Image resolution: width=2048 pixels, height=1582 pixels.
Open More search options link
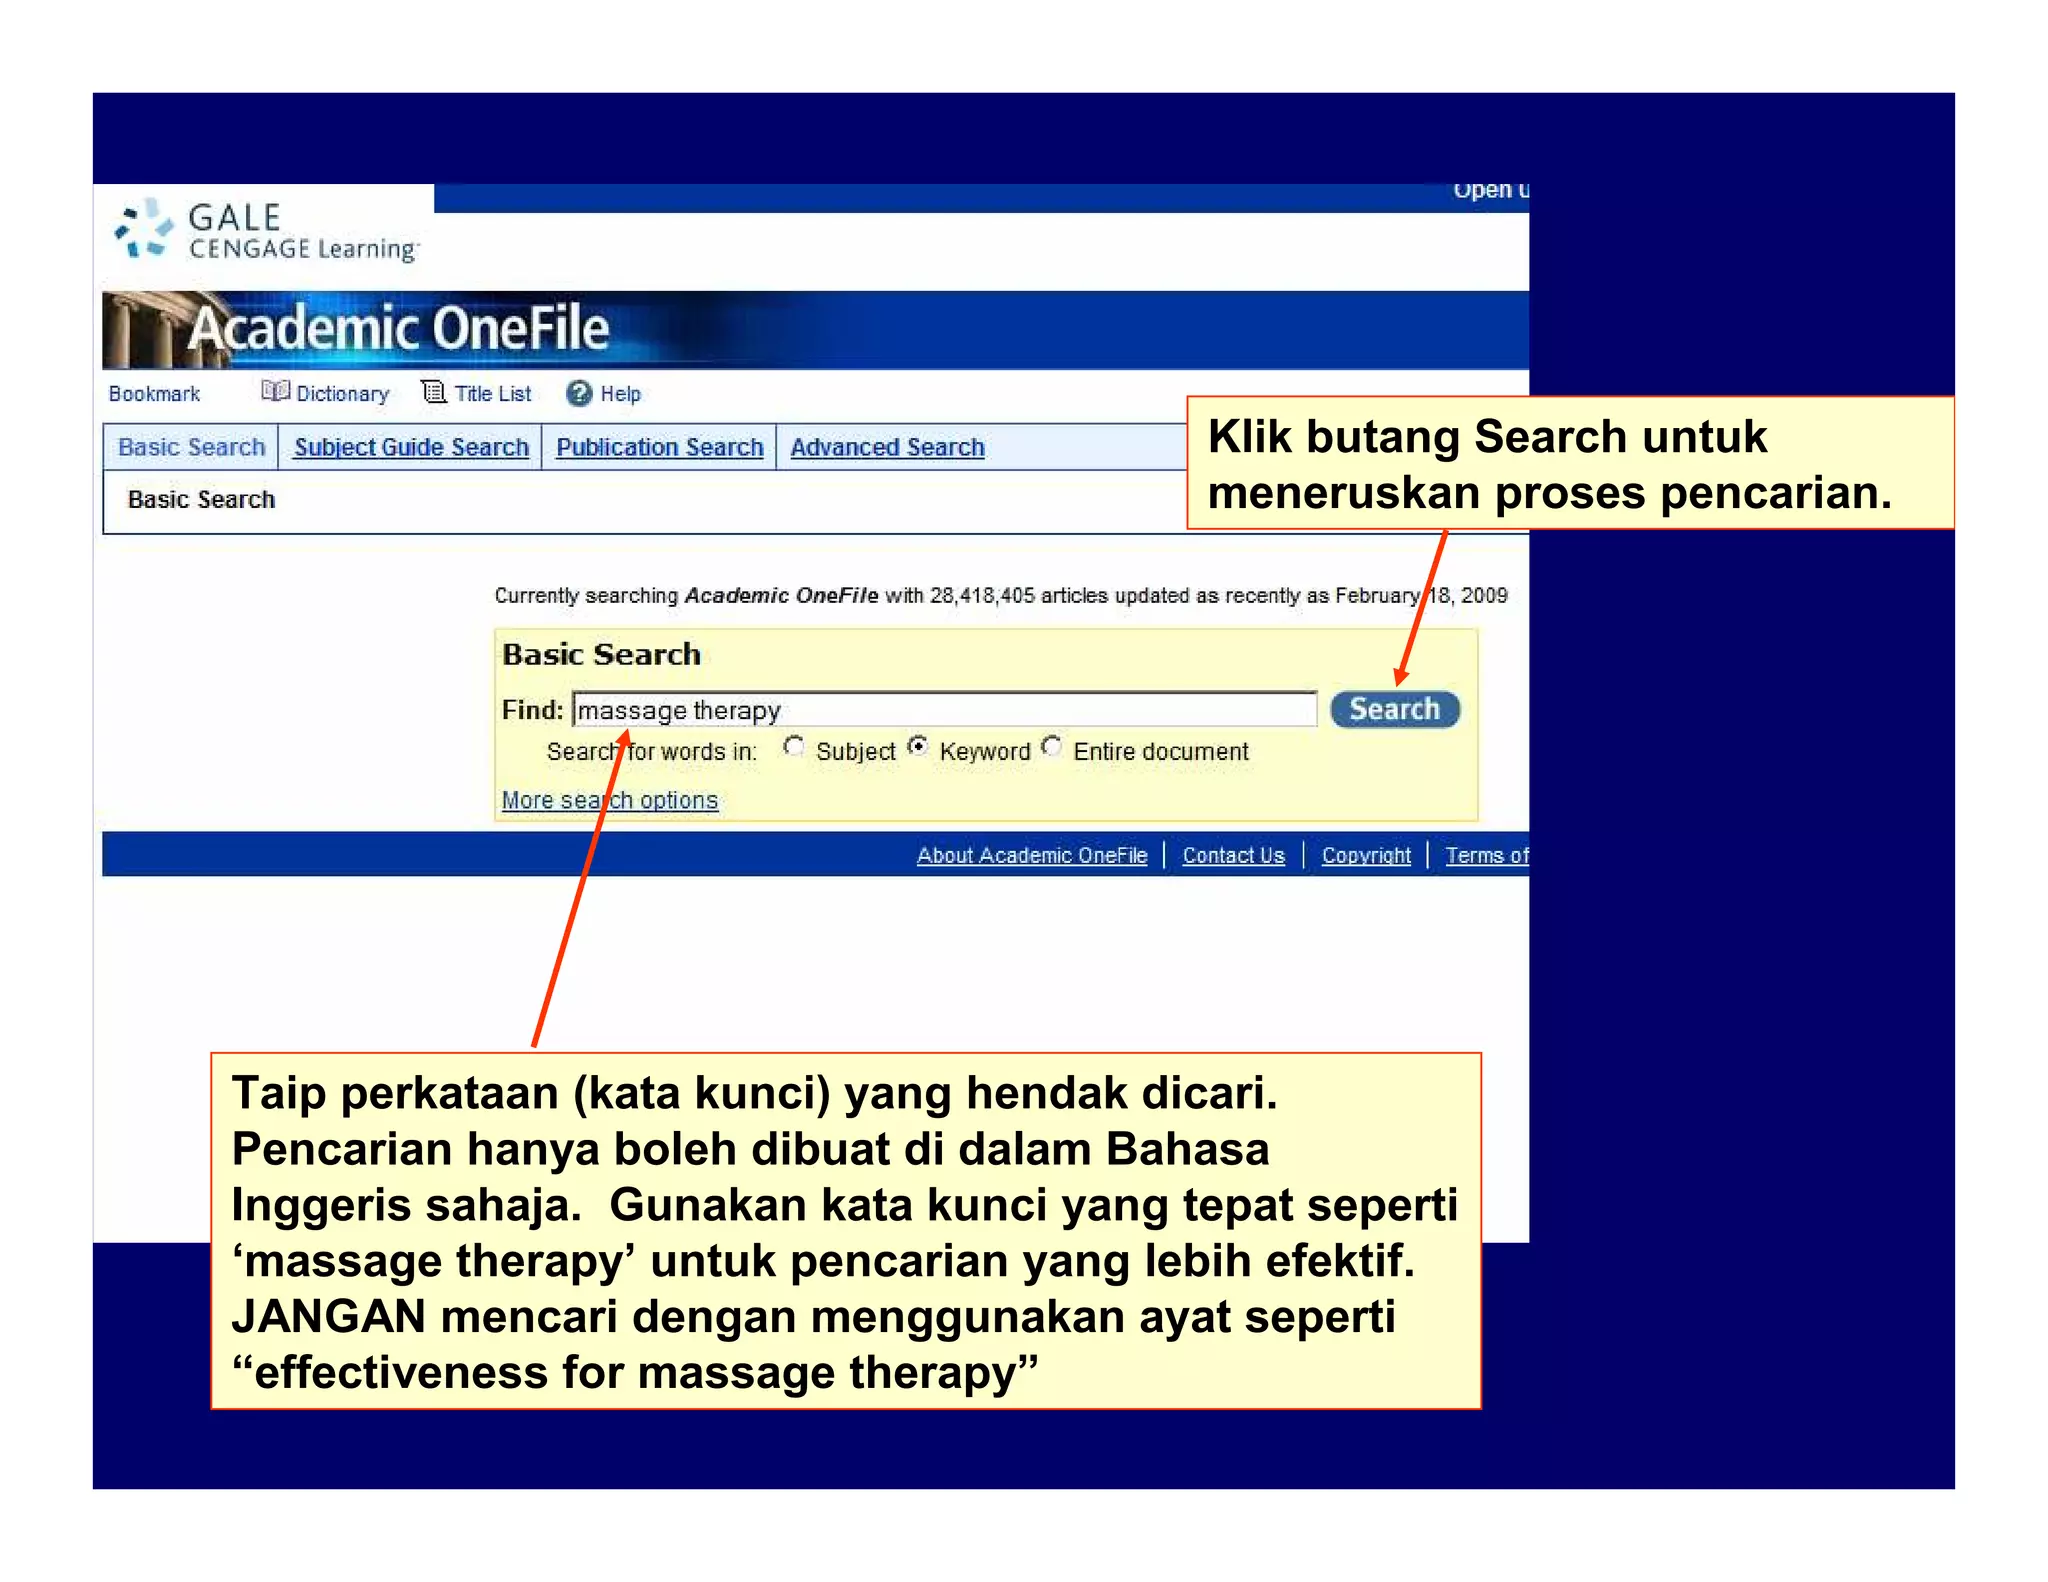(x=610, y=800)
